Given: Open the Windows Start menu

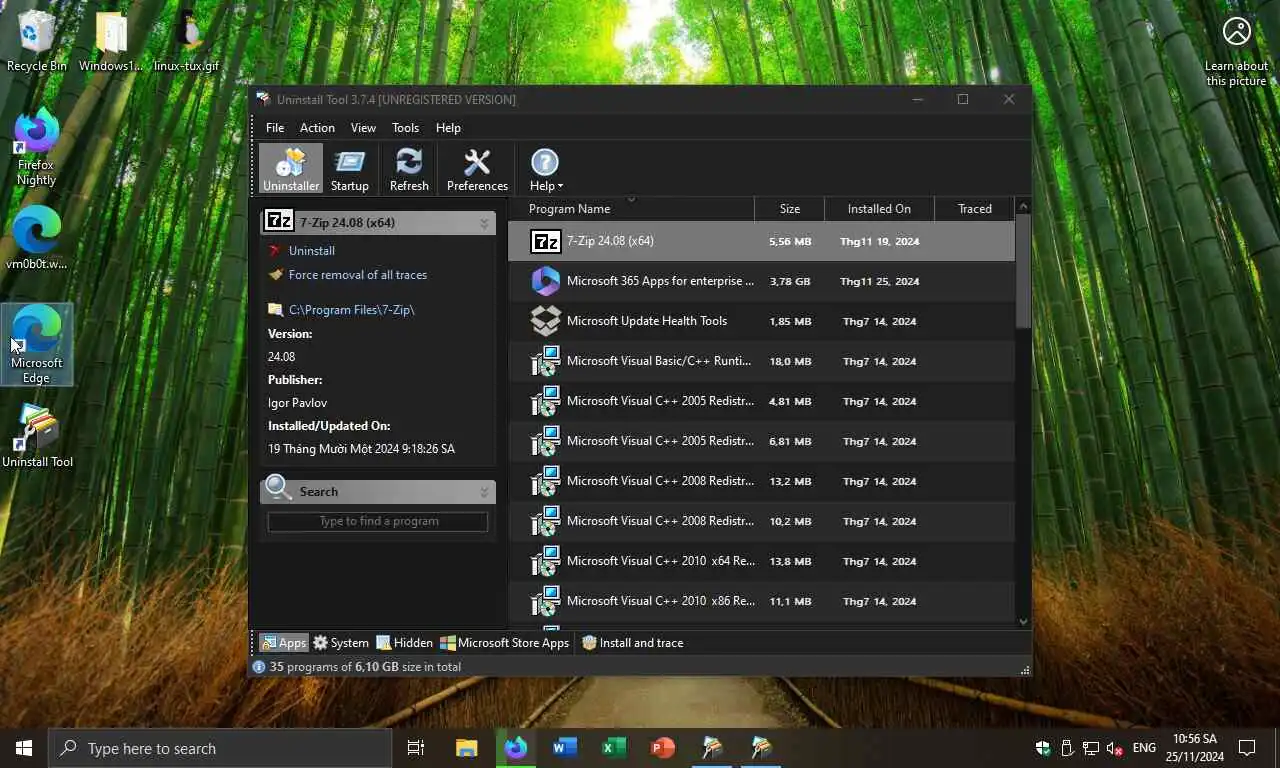Looking at the screenshot, I should [x=24, y=748].
